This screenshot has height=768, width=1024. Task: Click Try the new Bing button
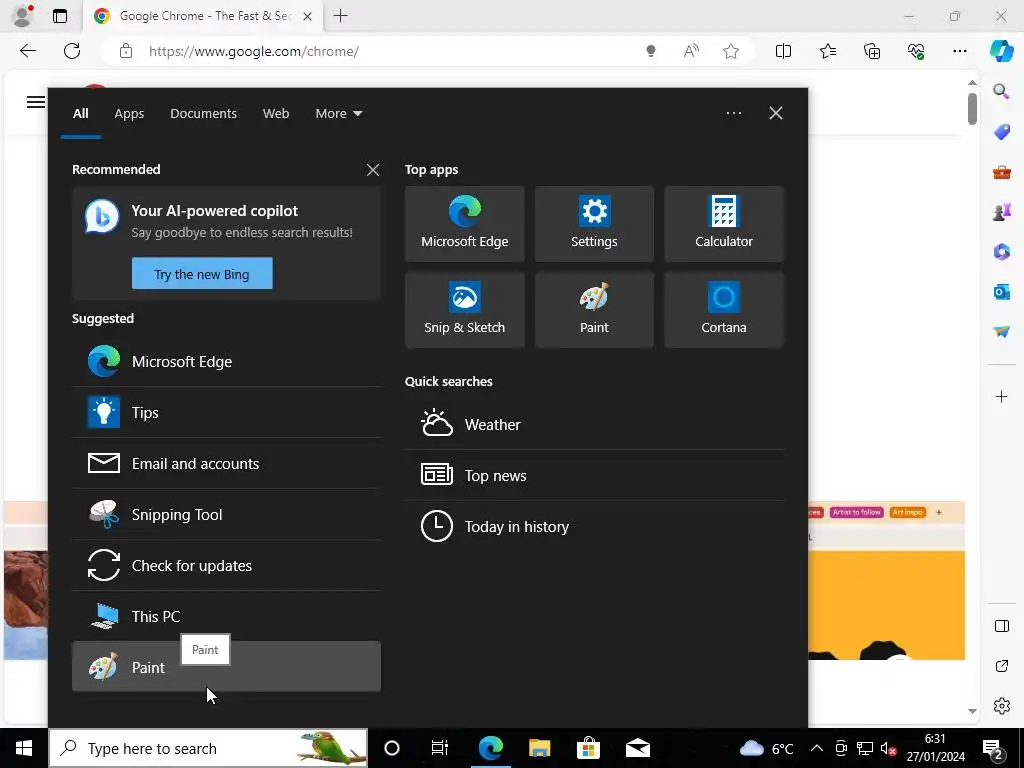pos(202,274)
